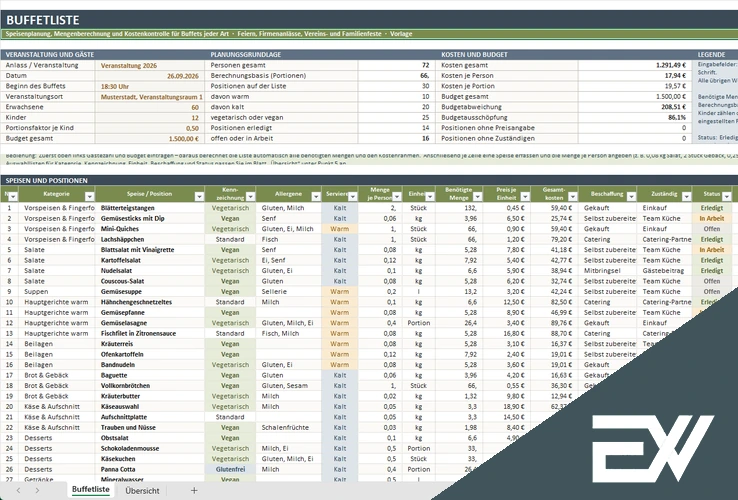Viewport: 738px width, 500px height.
Task: Open the Zuständig column filter dropdown
Action: pyautogui.click(x=686, y=197)
